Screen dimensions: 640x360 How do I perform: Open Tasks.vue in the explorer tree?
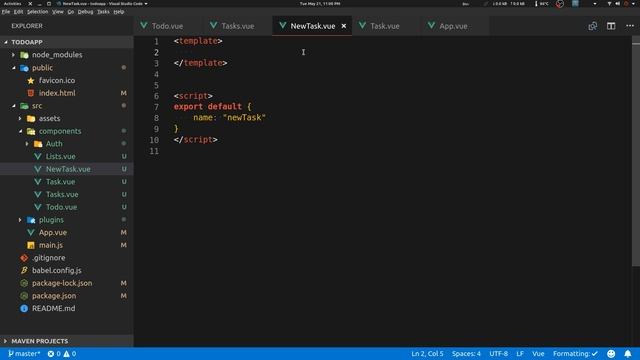click(x=62, y=194)
